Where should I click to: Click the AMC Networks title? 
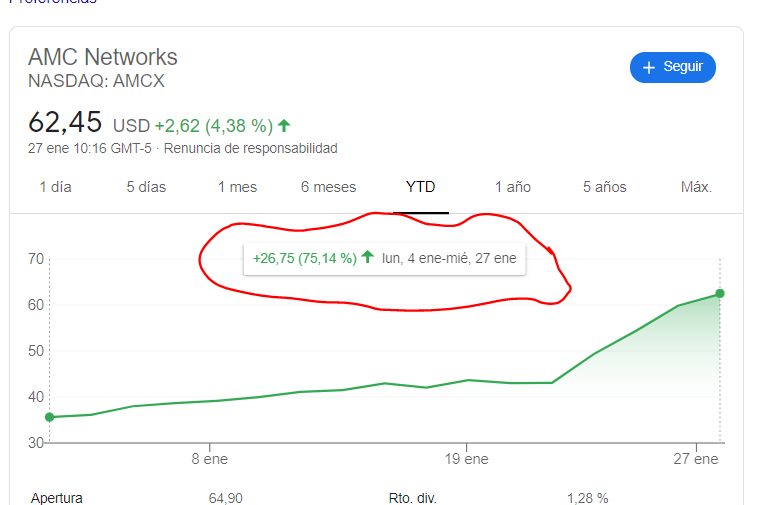click(x=103, y=57)
